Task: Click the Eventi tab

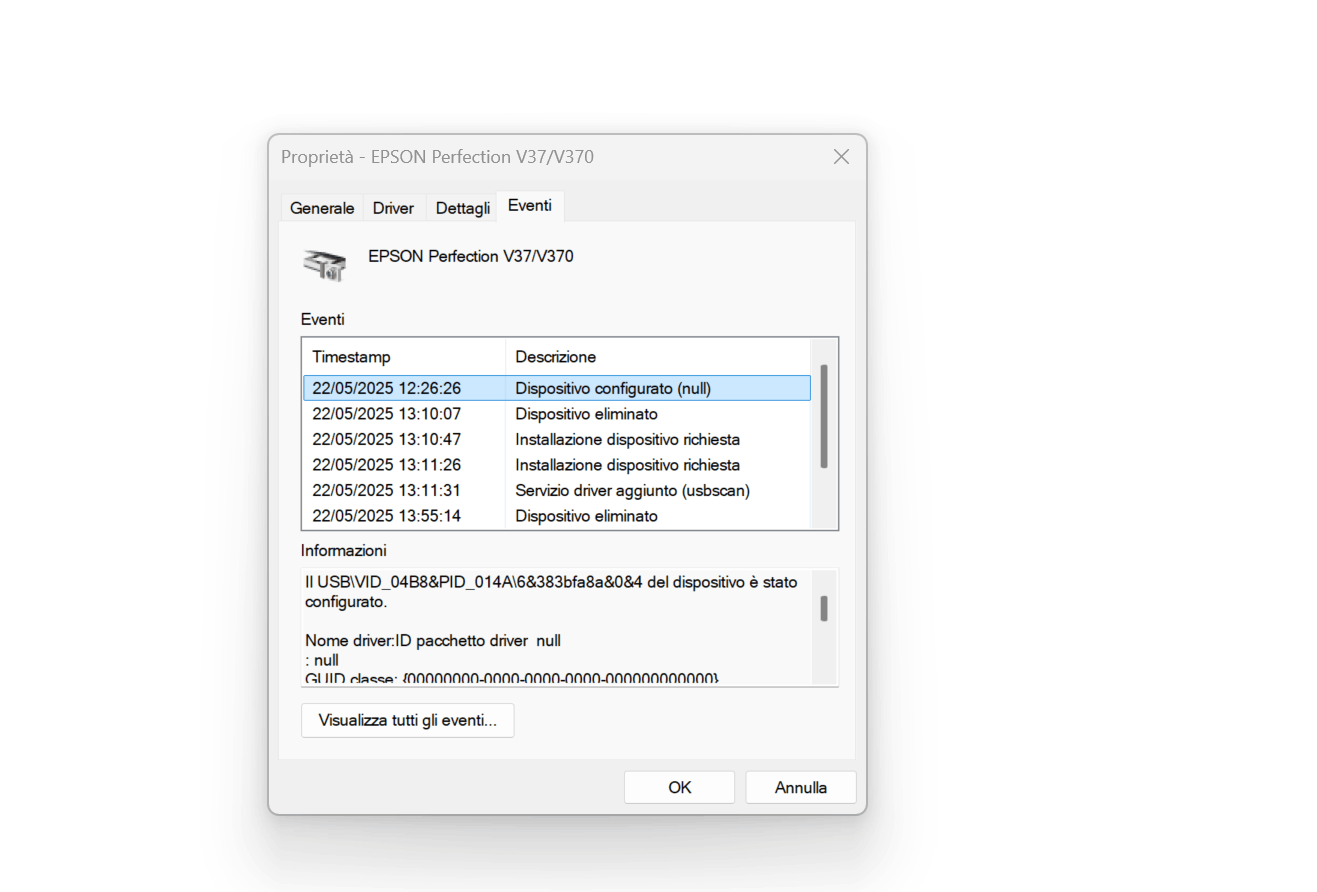Action: [x=530, y=205]
